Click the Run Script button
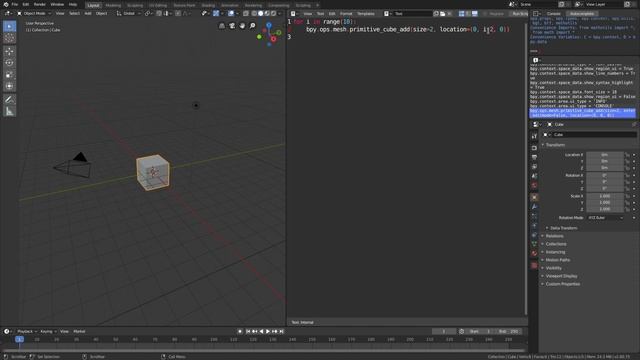The image size is (640, 360). point(520,13)
